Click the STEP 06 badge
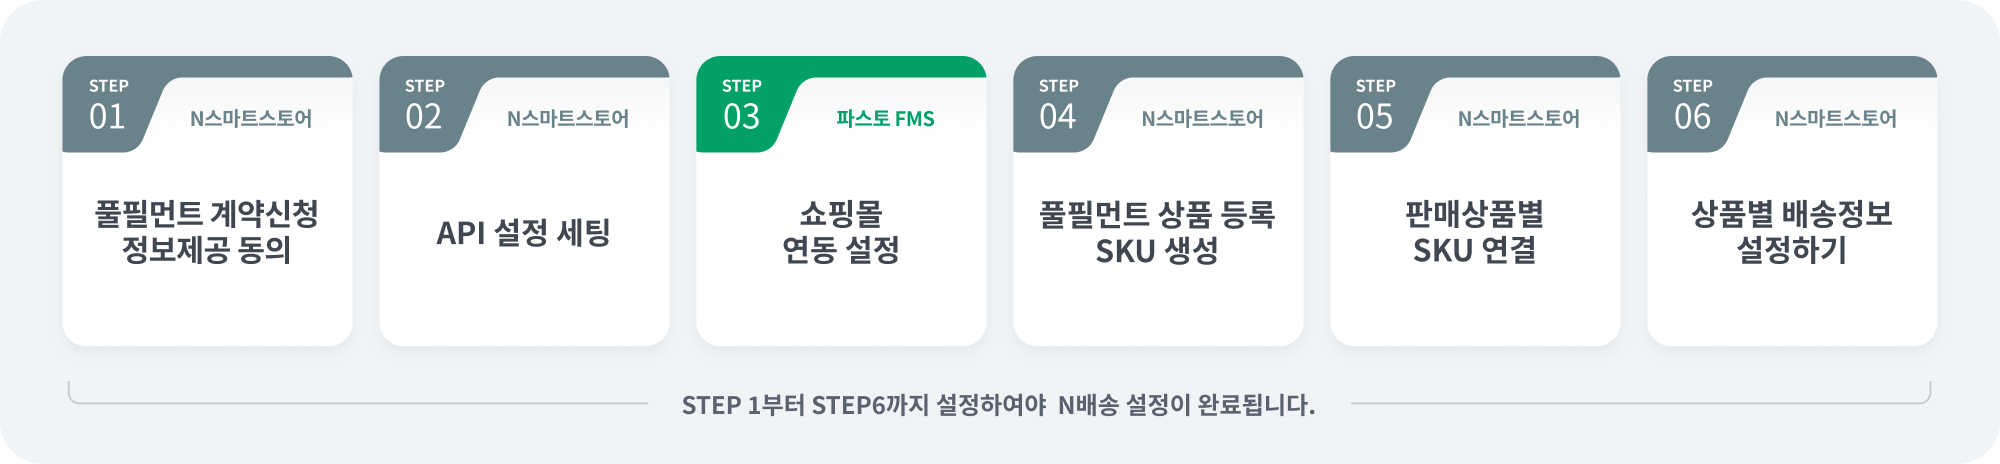This screenshot has height=464, width=2000. pyautogui.click(x=1692, y=105)
